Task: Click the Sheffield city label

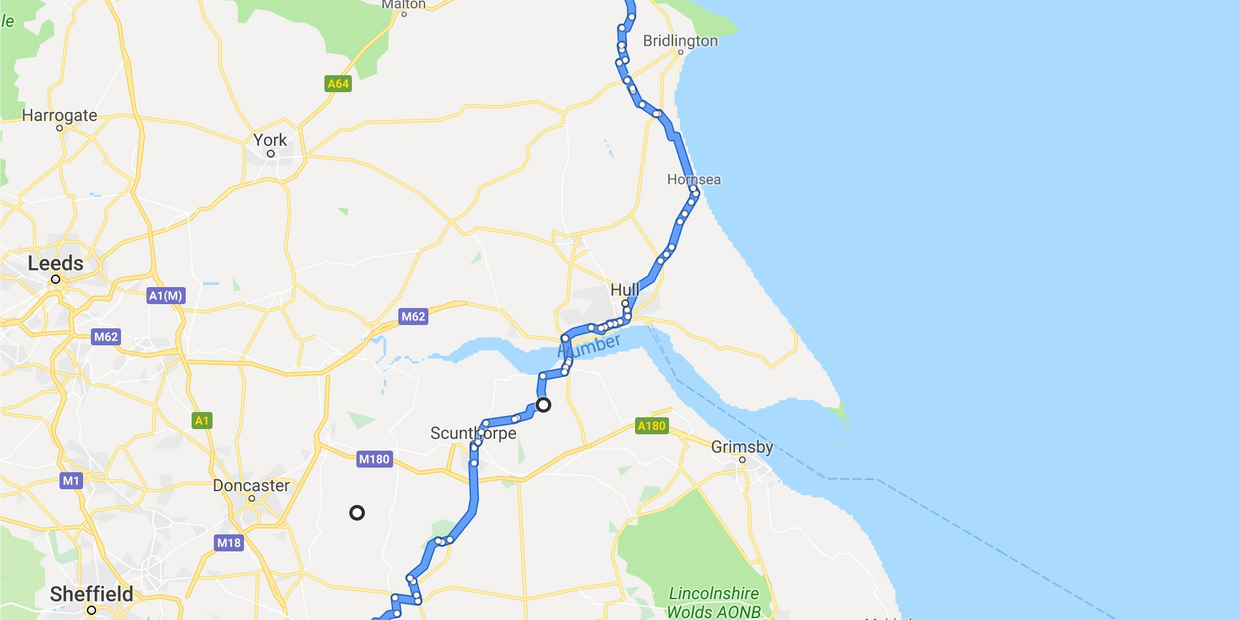Action: tap(92, 594)
